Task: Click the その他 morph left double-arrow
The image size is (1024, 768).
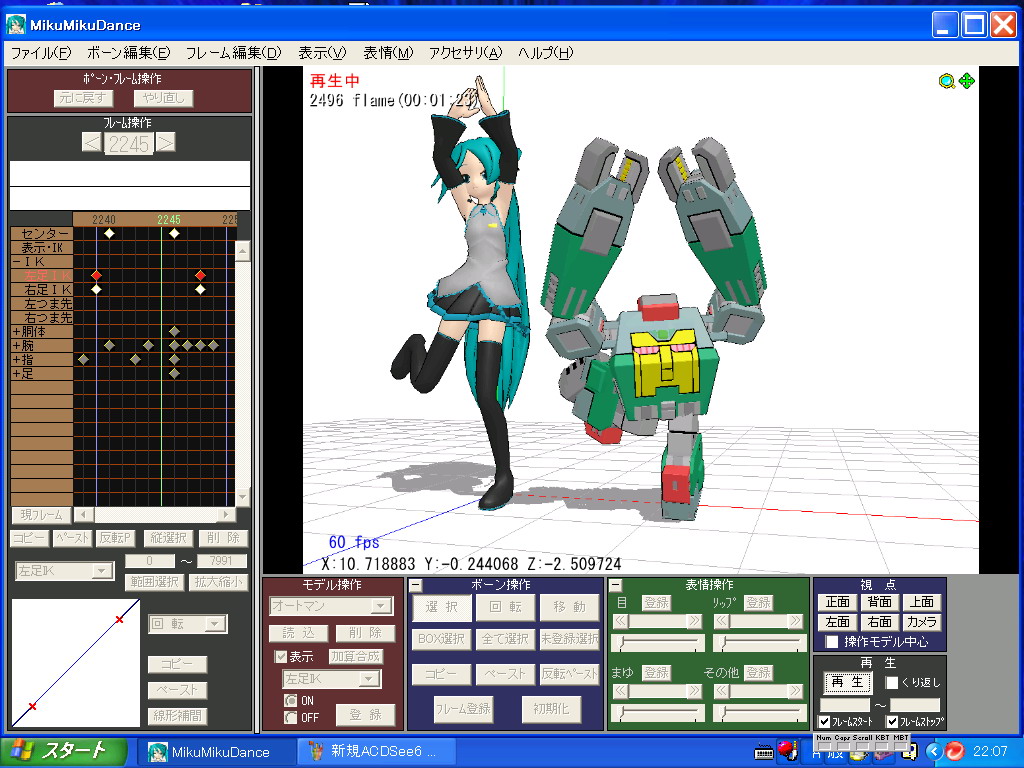Action: pos(722,691)
